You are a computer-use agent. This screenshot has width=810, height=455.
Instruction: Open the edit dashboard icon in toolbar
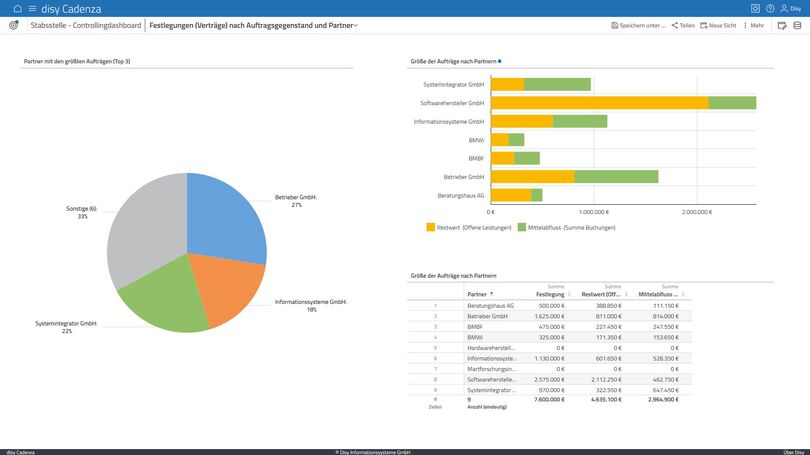[782, 25]
